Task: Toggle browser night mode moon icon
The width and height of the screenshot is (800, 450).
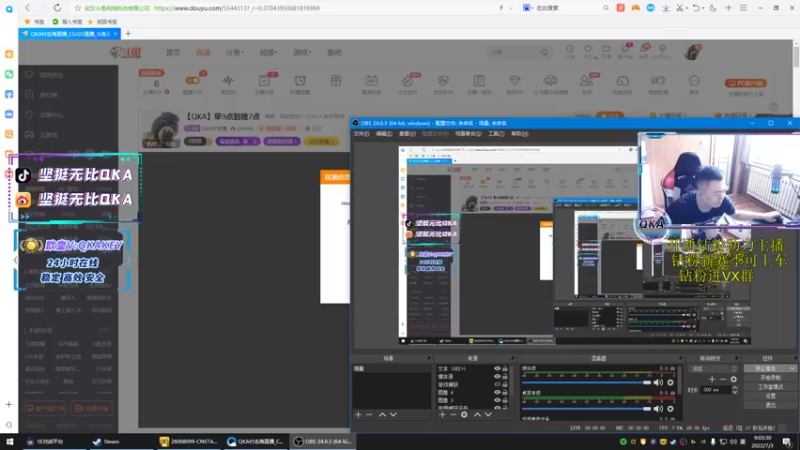Action: click(x=713, y=8)
